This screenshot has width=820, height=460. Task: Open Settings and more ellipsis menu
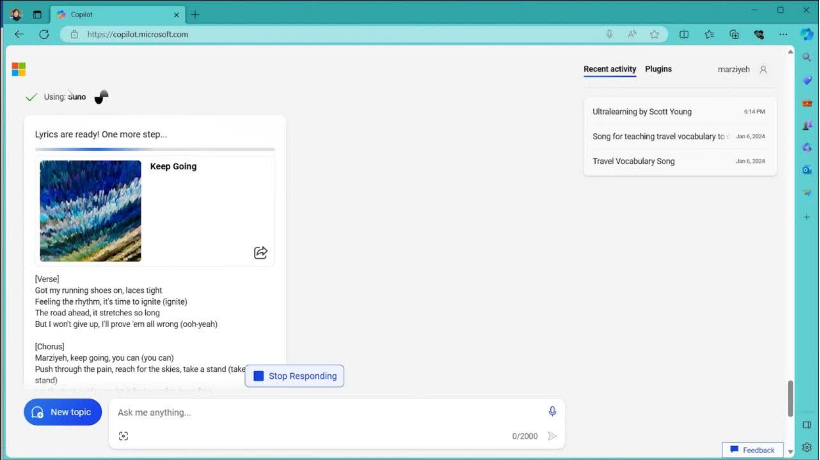(x=783, y=34)
